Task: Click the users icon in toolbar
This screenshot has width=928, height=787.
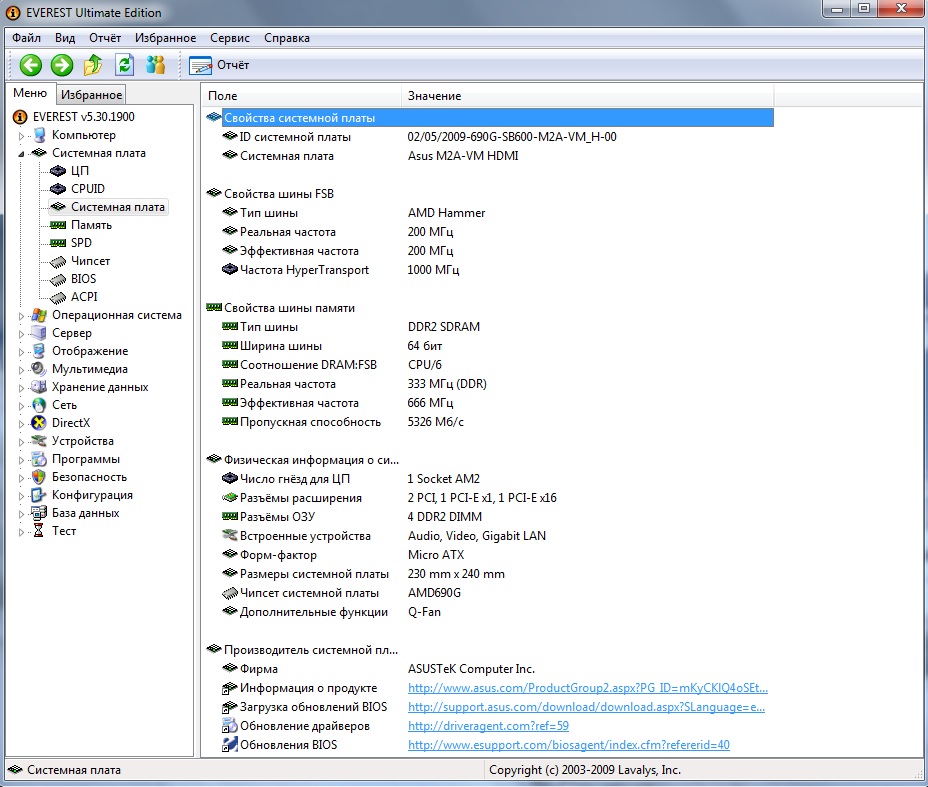Action: click(155, 65)
